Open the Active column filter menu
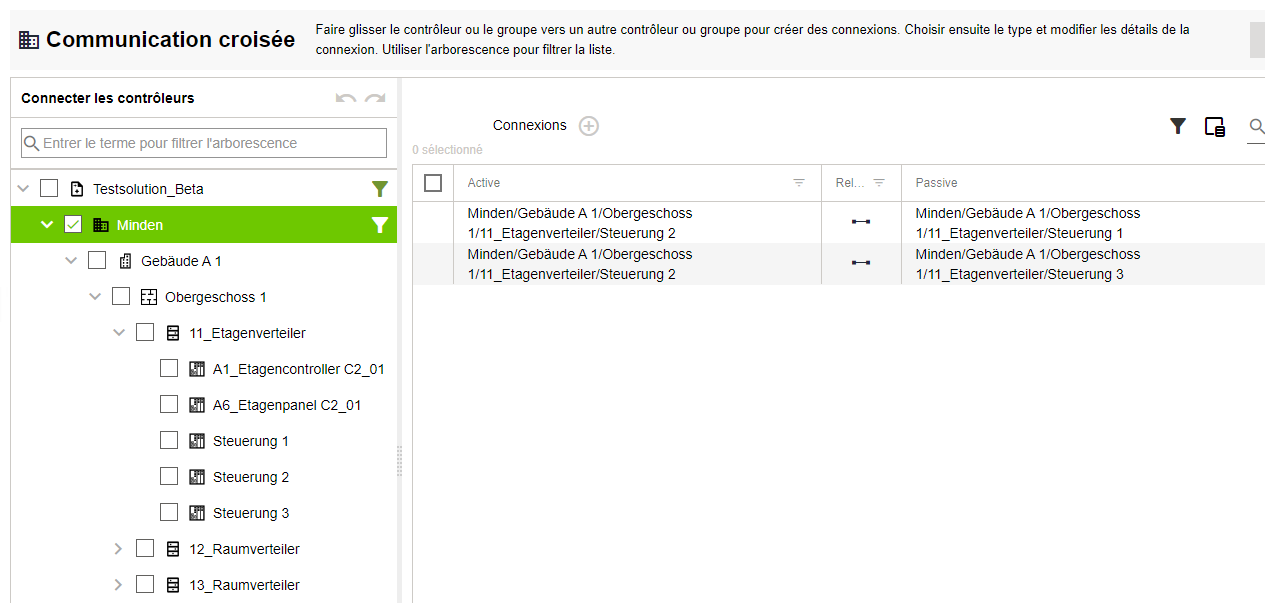 (x=799, y=183)
